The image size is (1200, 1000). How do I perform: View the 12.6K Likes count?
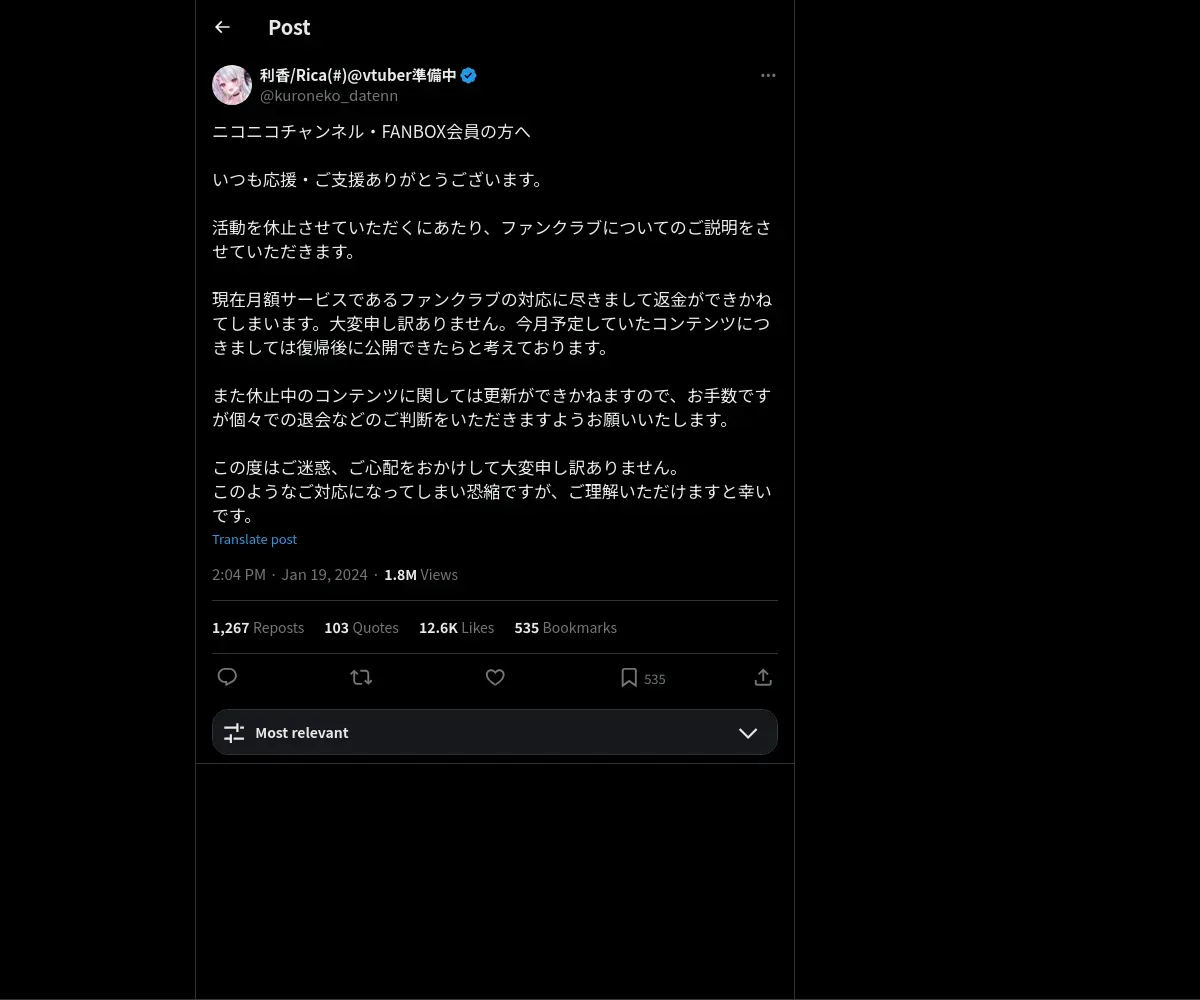tap(456, 628)
